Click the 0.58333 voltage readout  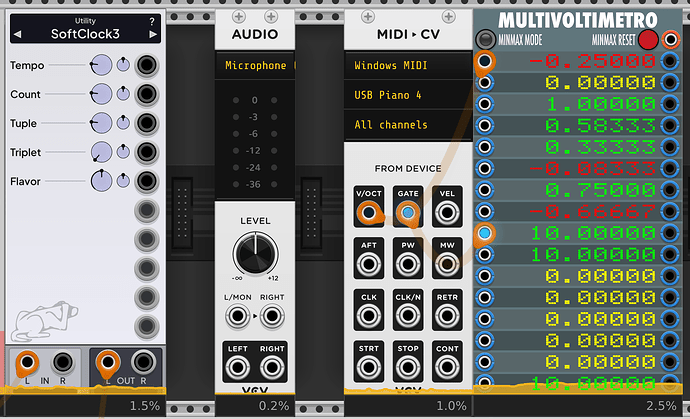point(601,125)
